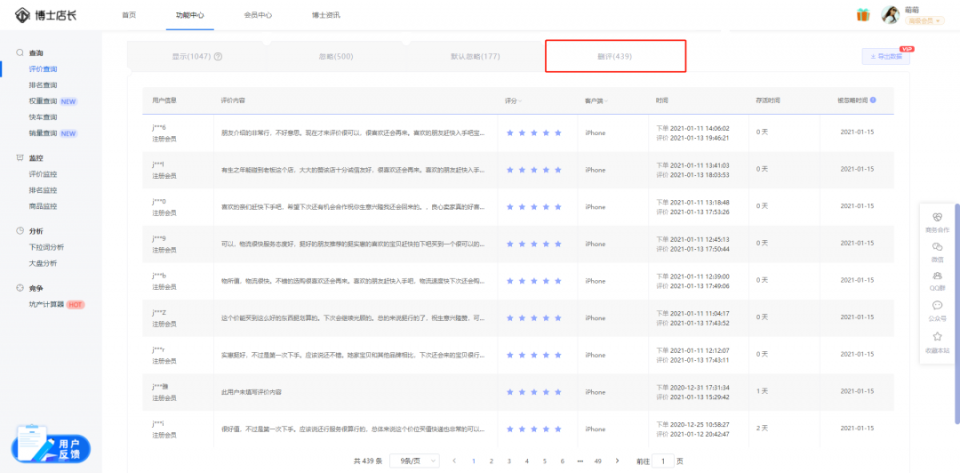Open the QQ群 group icon
Image resolution: width=960 pixels, height=473 pixels.
click(937, 276)
